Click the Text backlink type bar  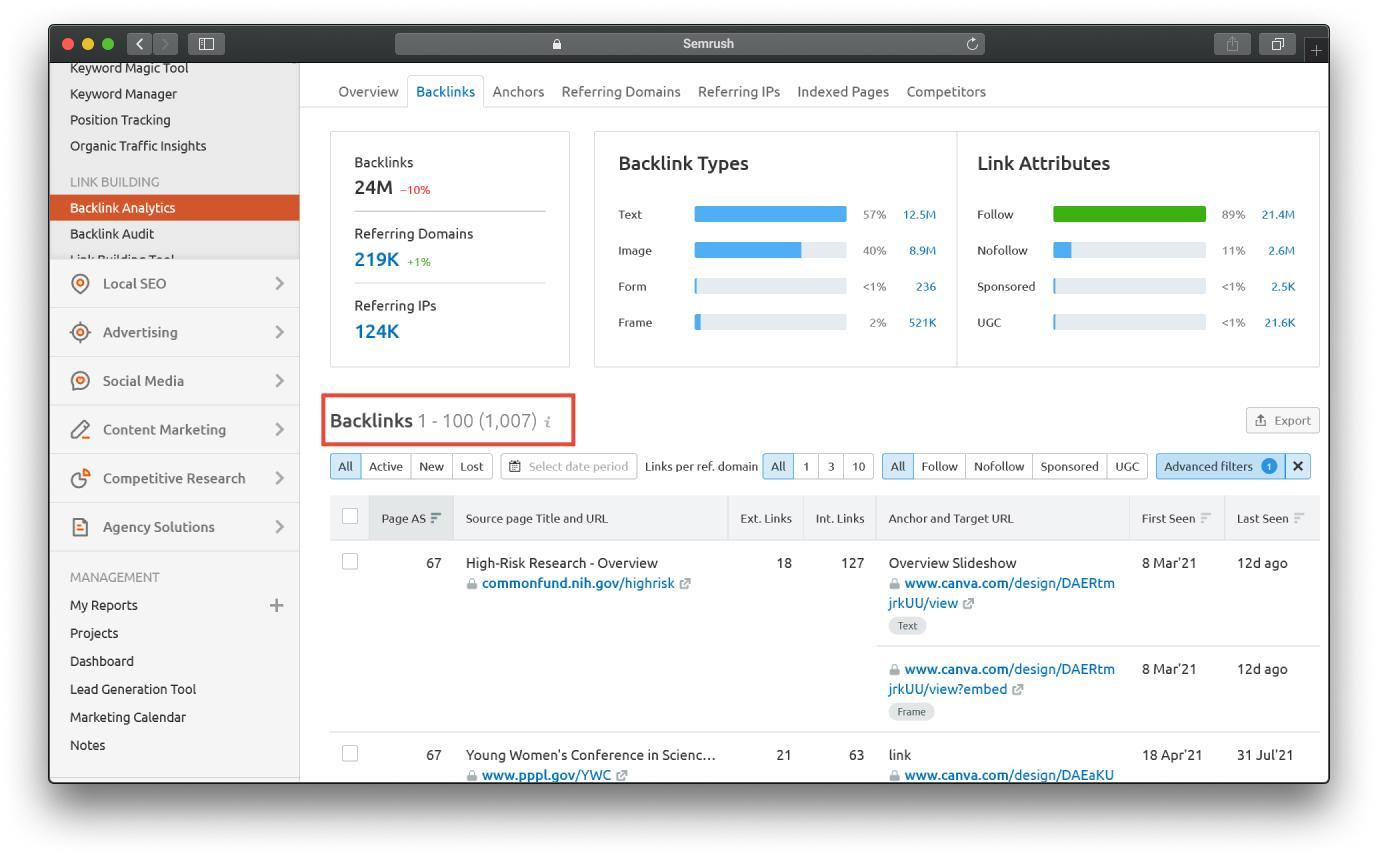[x=770, y=214]
